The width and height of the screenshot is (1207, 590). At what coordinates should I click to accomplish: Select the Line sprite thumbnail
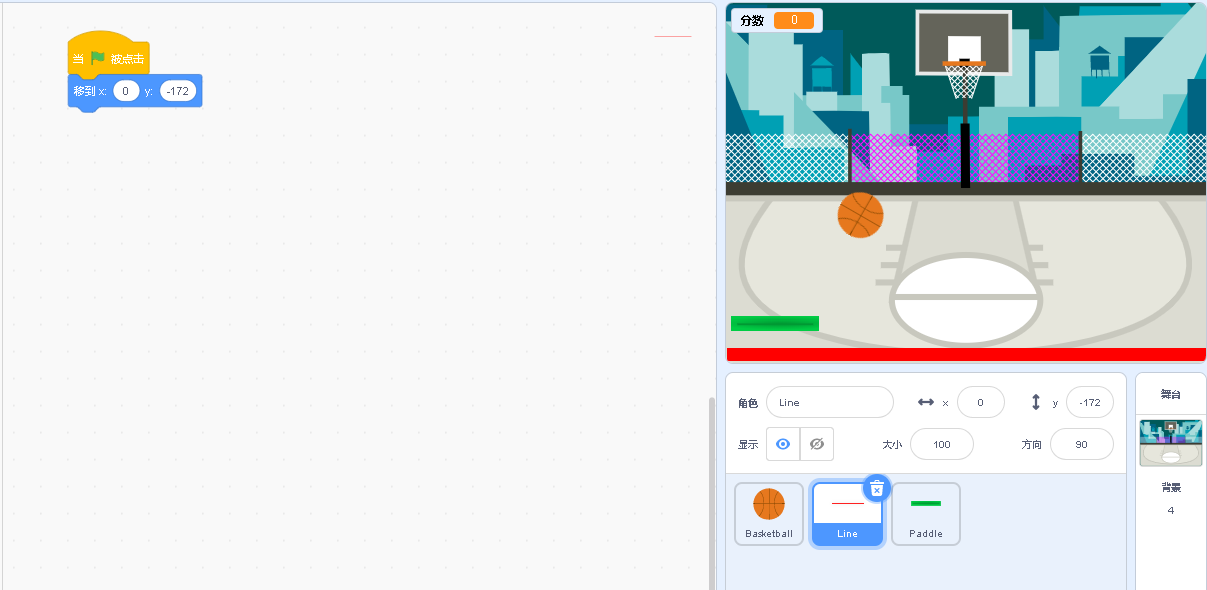click(847, 514)
